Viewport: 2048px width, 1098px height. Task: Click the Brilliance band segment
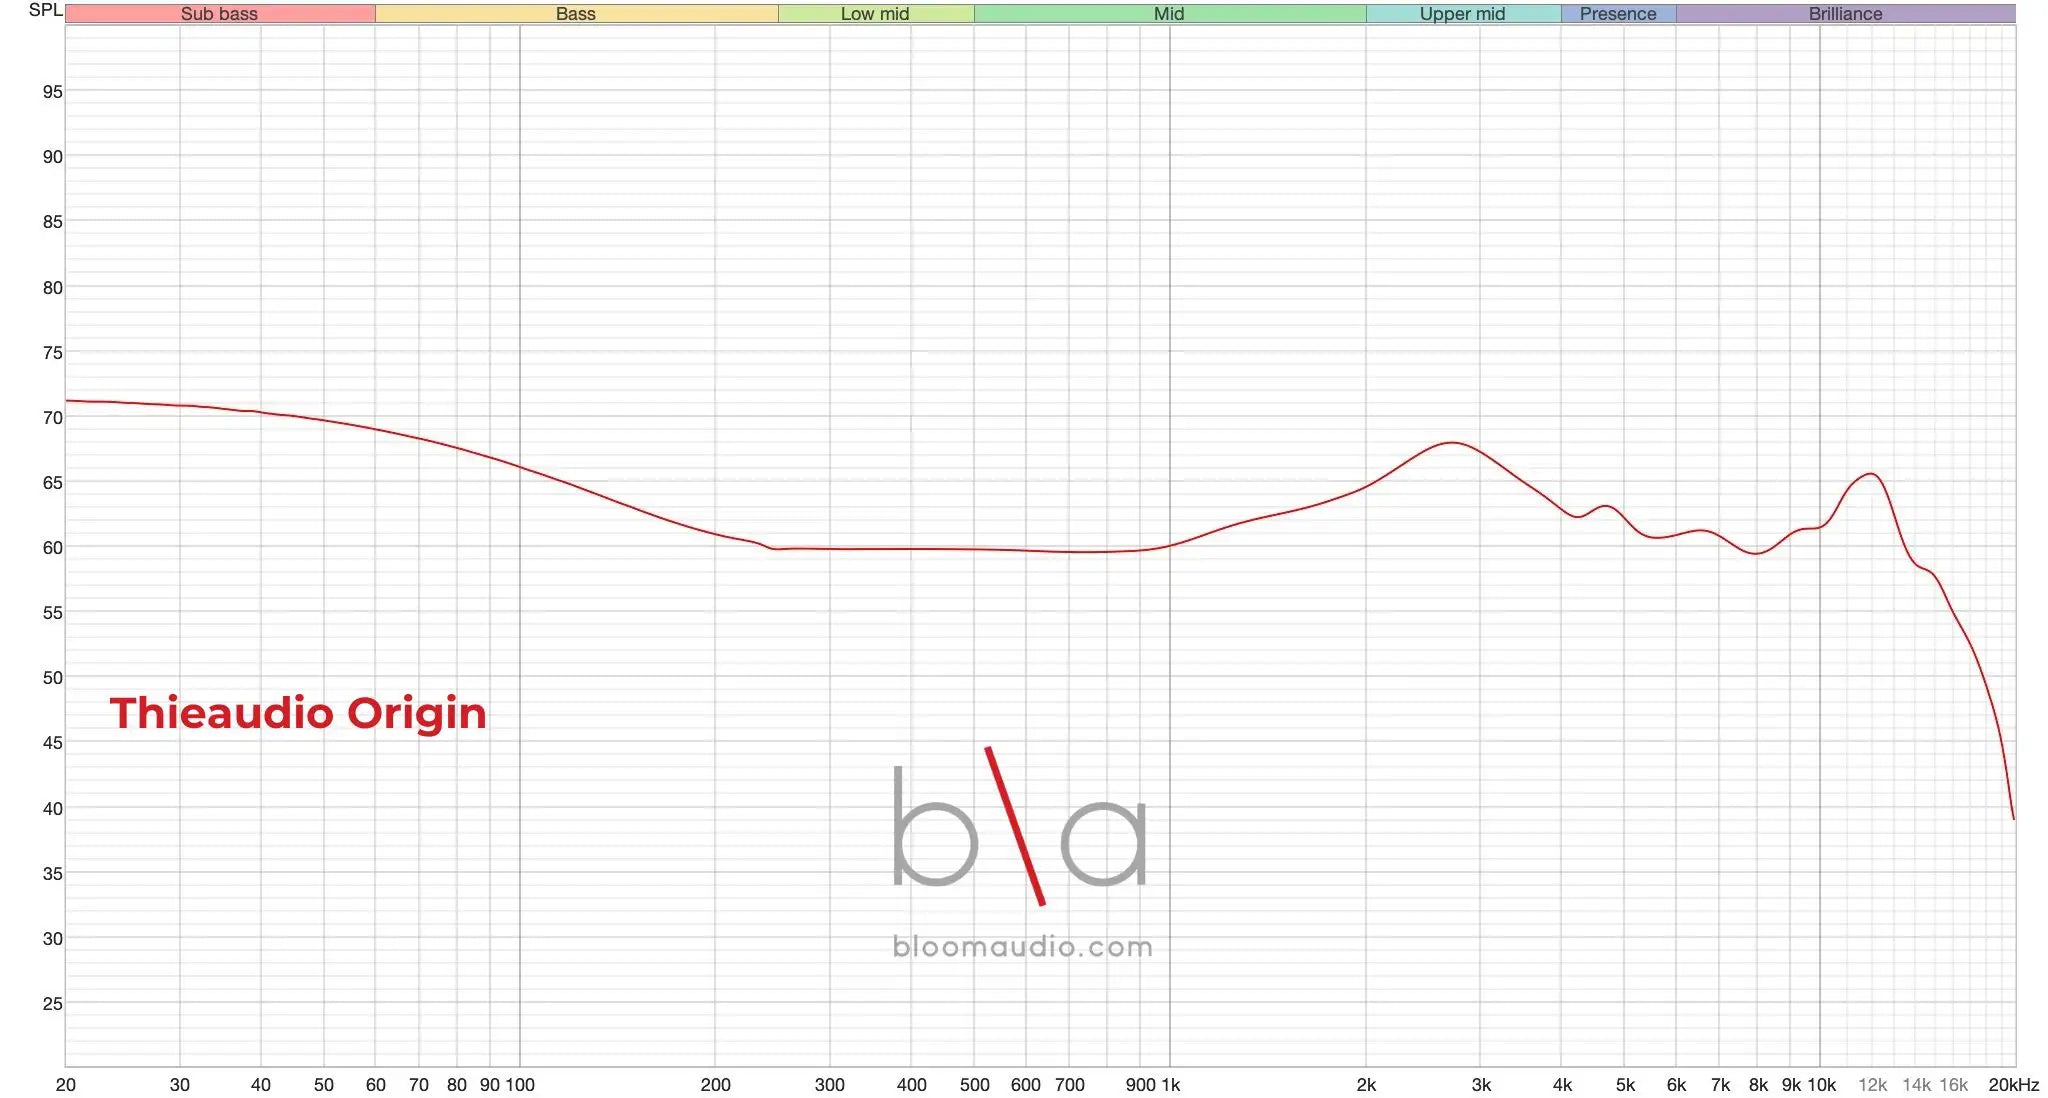click(x=1845, y=14)
